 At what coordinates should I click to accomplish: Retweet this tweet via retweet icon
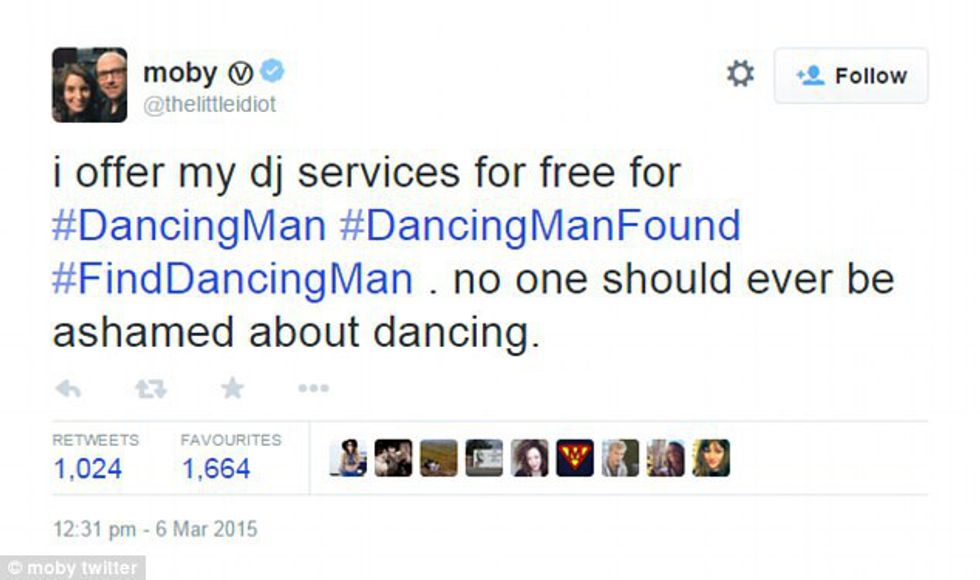pyautogui.click(x=150, y=389)
